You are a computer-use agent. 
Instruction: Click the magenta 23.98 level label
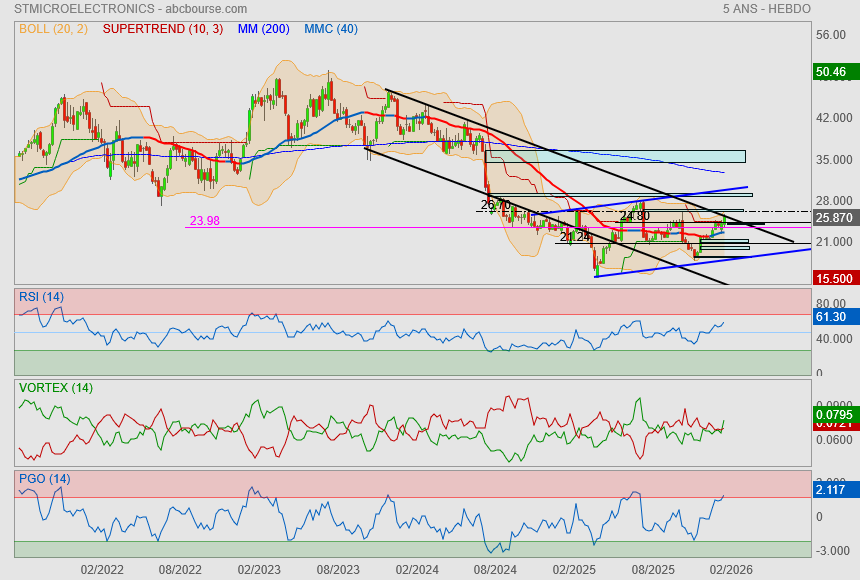coord(204,221)
